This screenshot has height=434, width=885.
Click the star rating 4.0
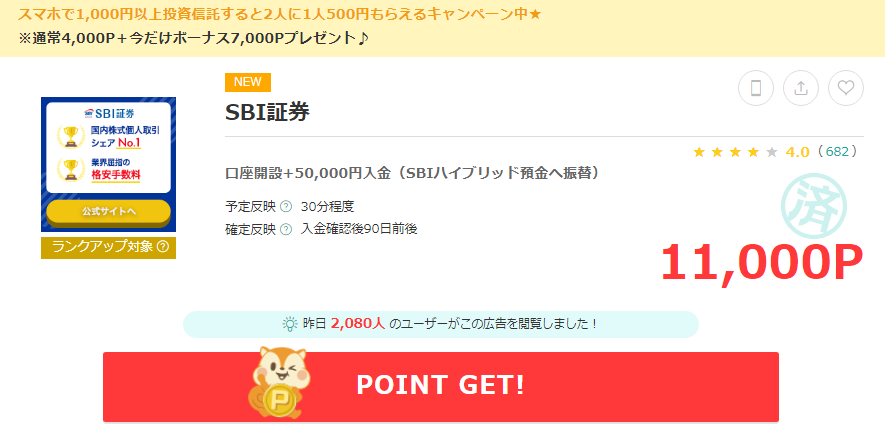tap(751, 152)
